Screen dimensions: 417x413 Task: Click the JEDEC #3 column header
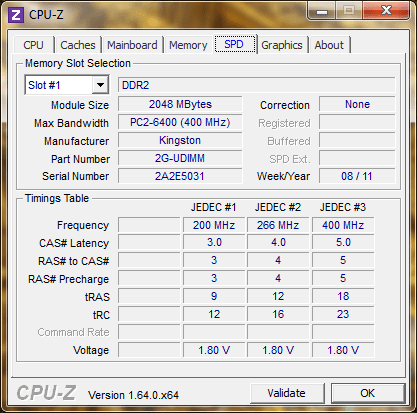click(343, 207)
